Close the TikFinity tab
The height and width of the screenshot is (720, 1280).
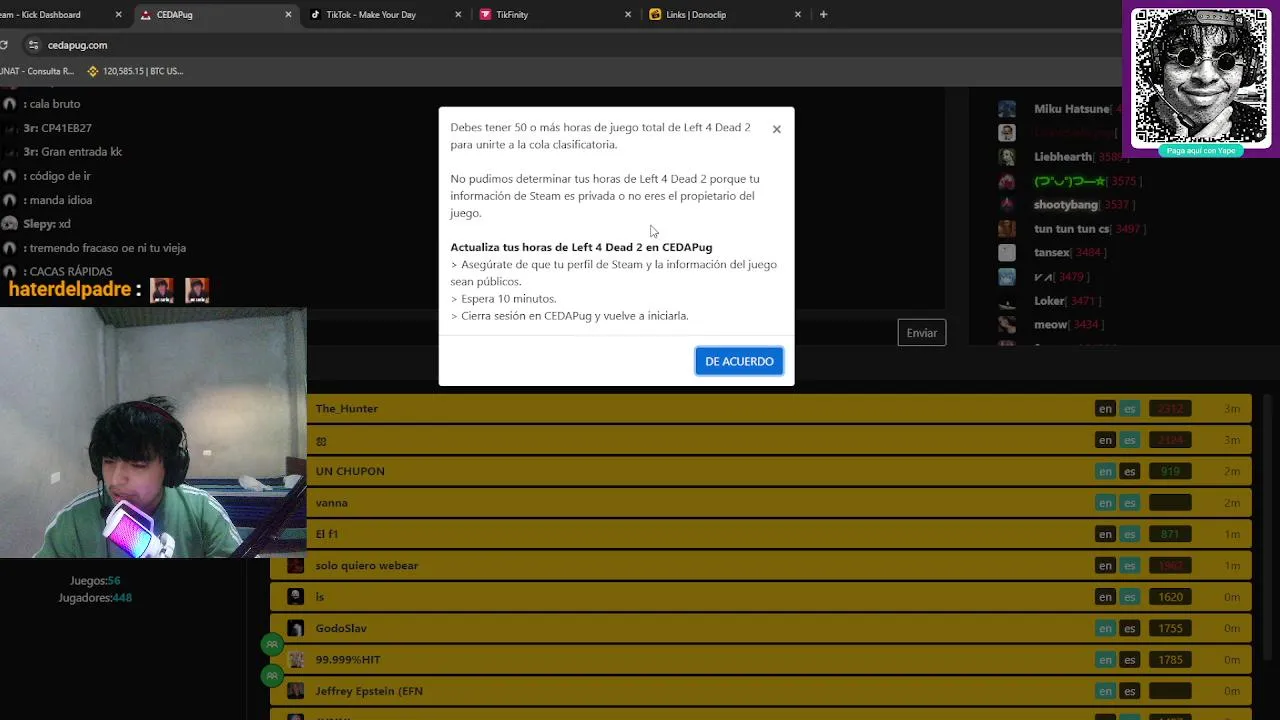(628, 15)
